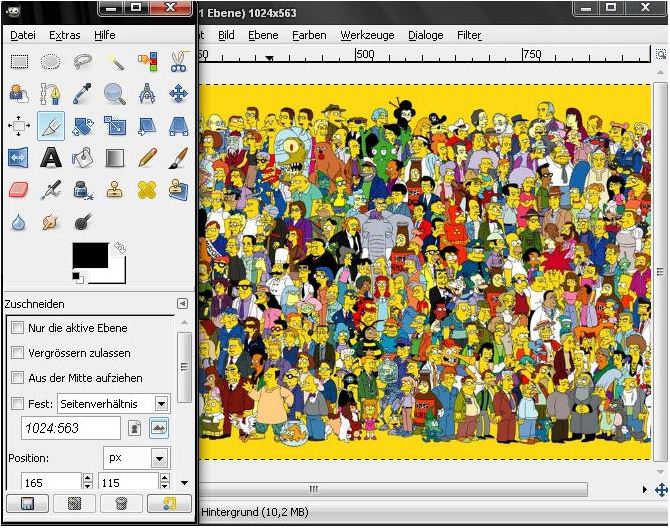Choose the Smudge finger tool
This screenshot has width=670, height=528.
click(x=50, y=222)
